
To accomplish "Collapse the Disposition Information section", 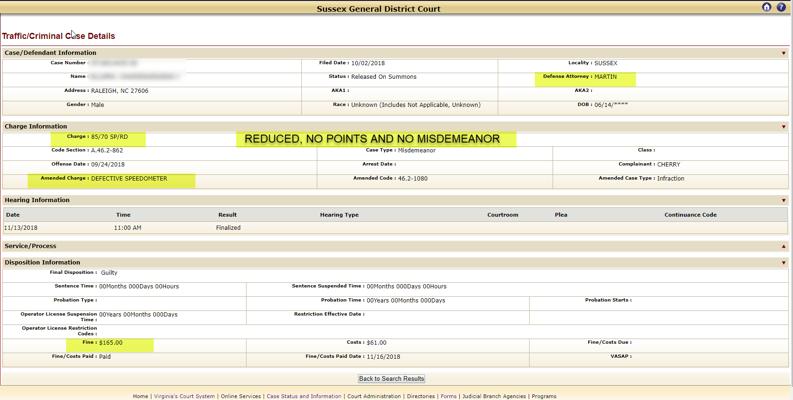I will tap(783, 263).
